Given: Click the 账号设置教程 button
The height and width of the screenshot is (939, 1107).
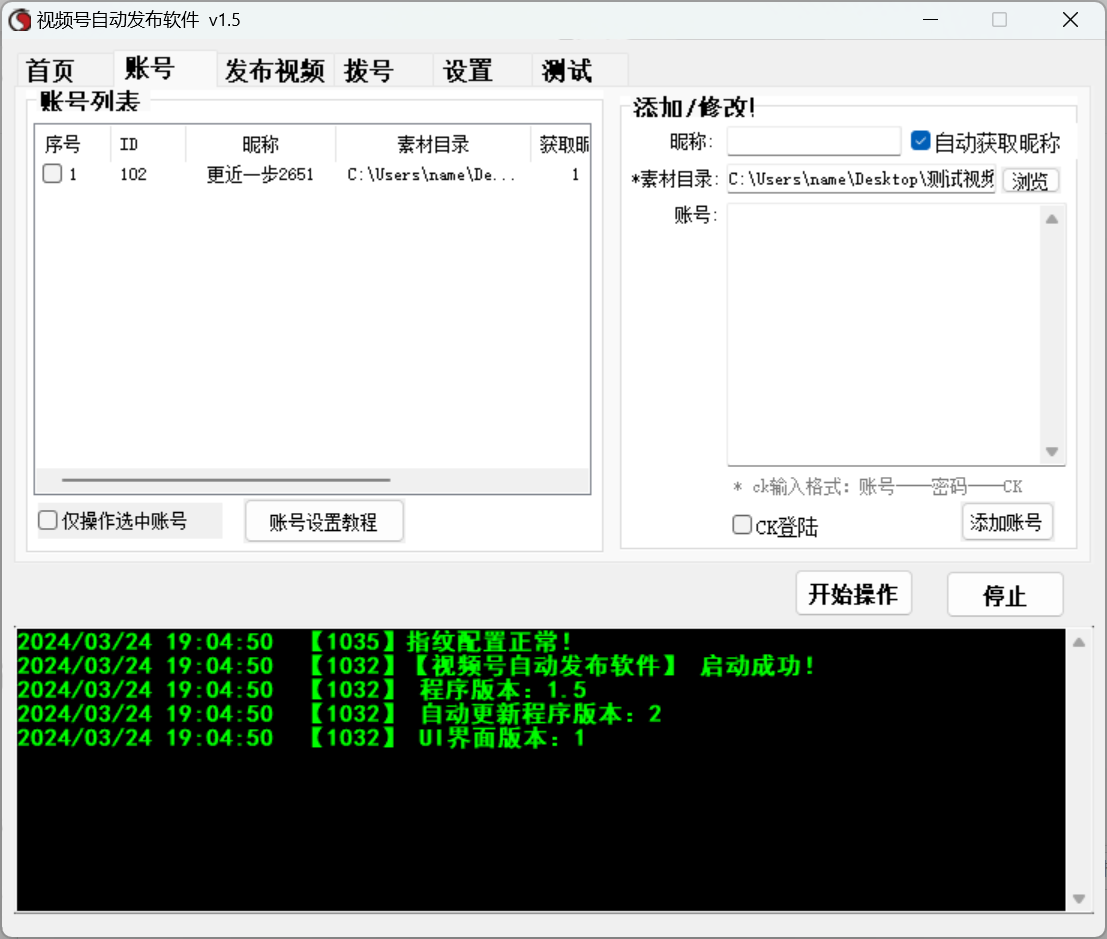Looking at the screenshot, I should [x=324, y=522].
